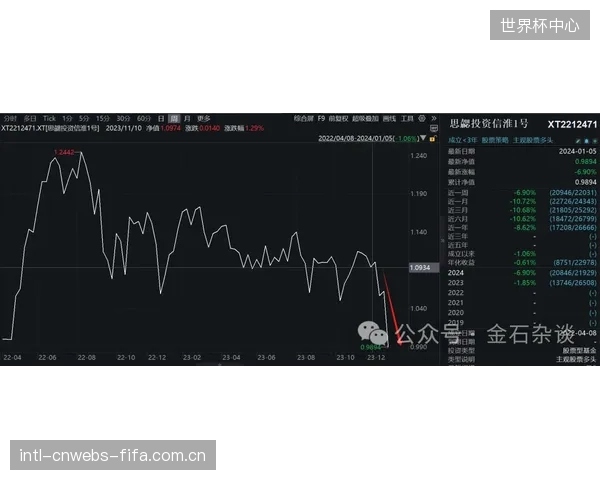The width and height of the screenshot is (600, 480).
Task: Expand more toolbar options with double chevron
Action: [x=434, y=118]
